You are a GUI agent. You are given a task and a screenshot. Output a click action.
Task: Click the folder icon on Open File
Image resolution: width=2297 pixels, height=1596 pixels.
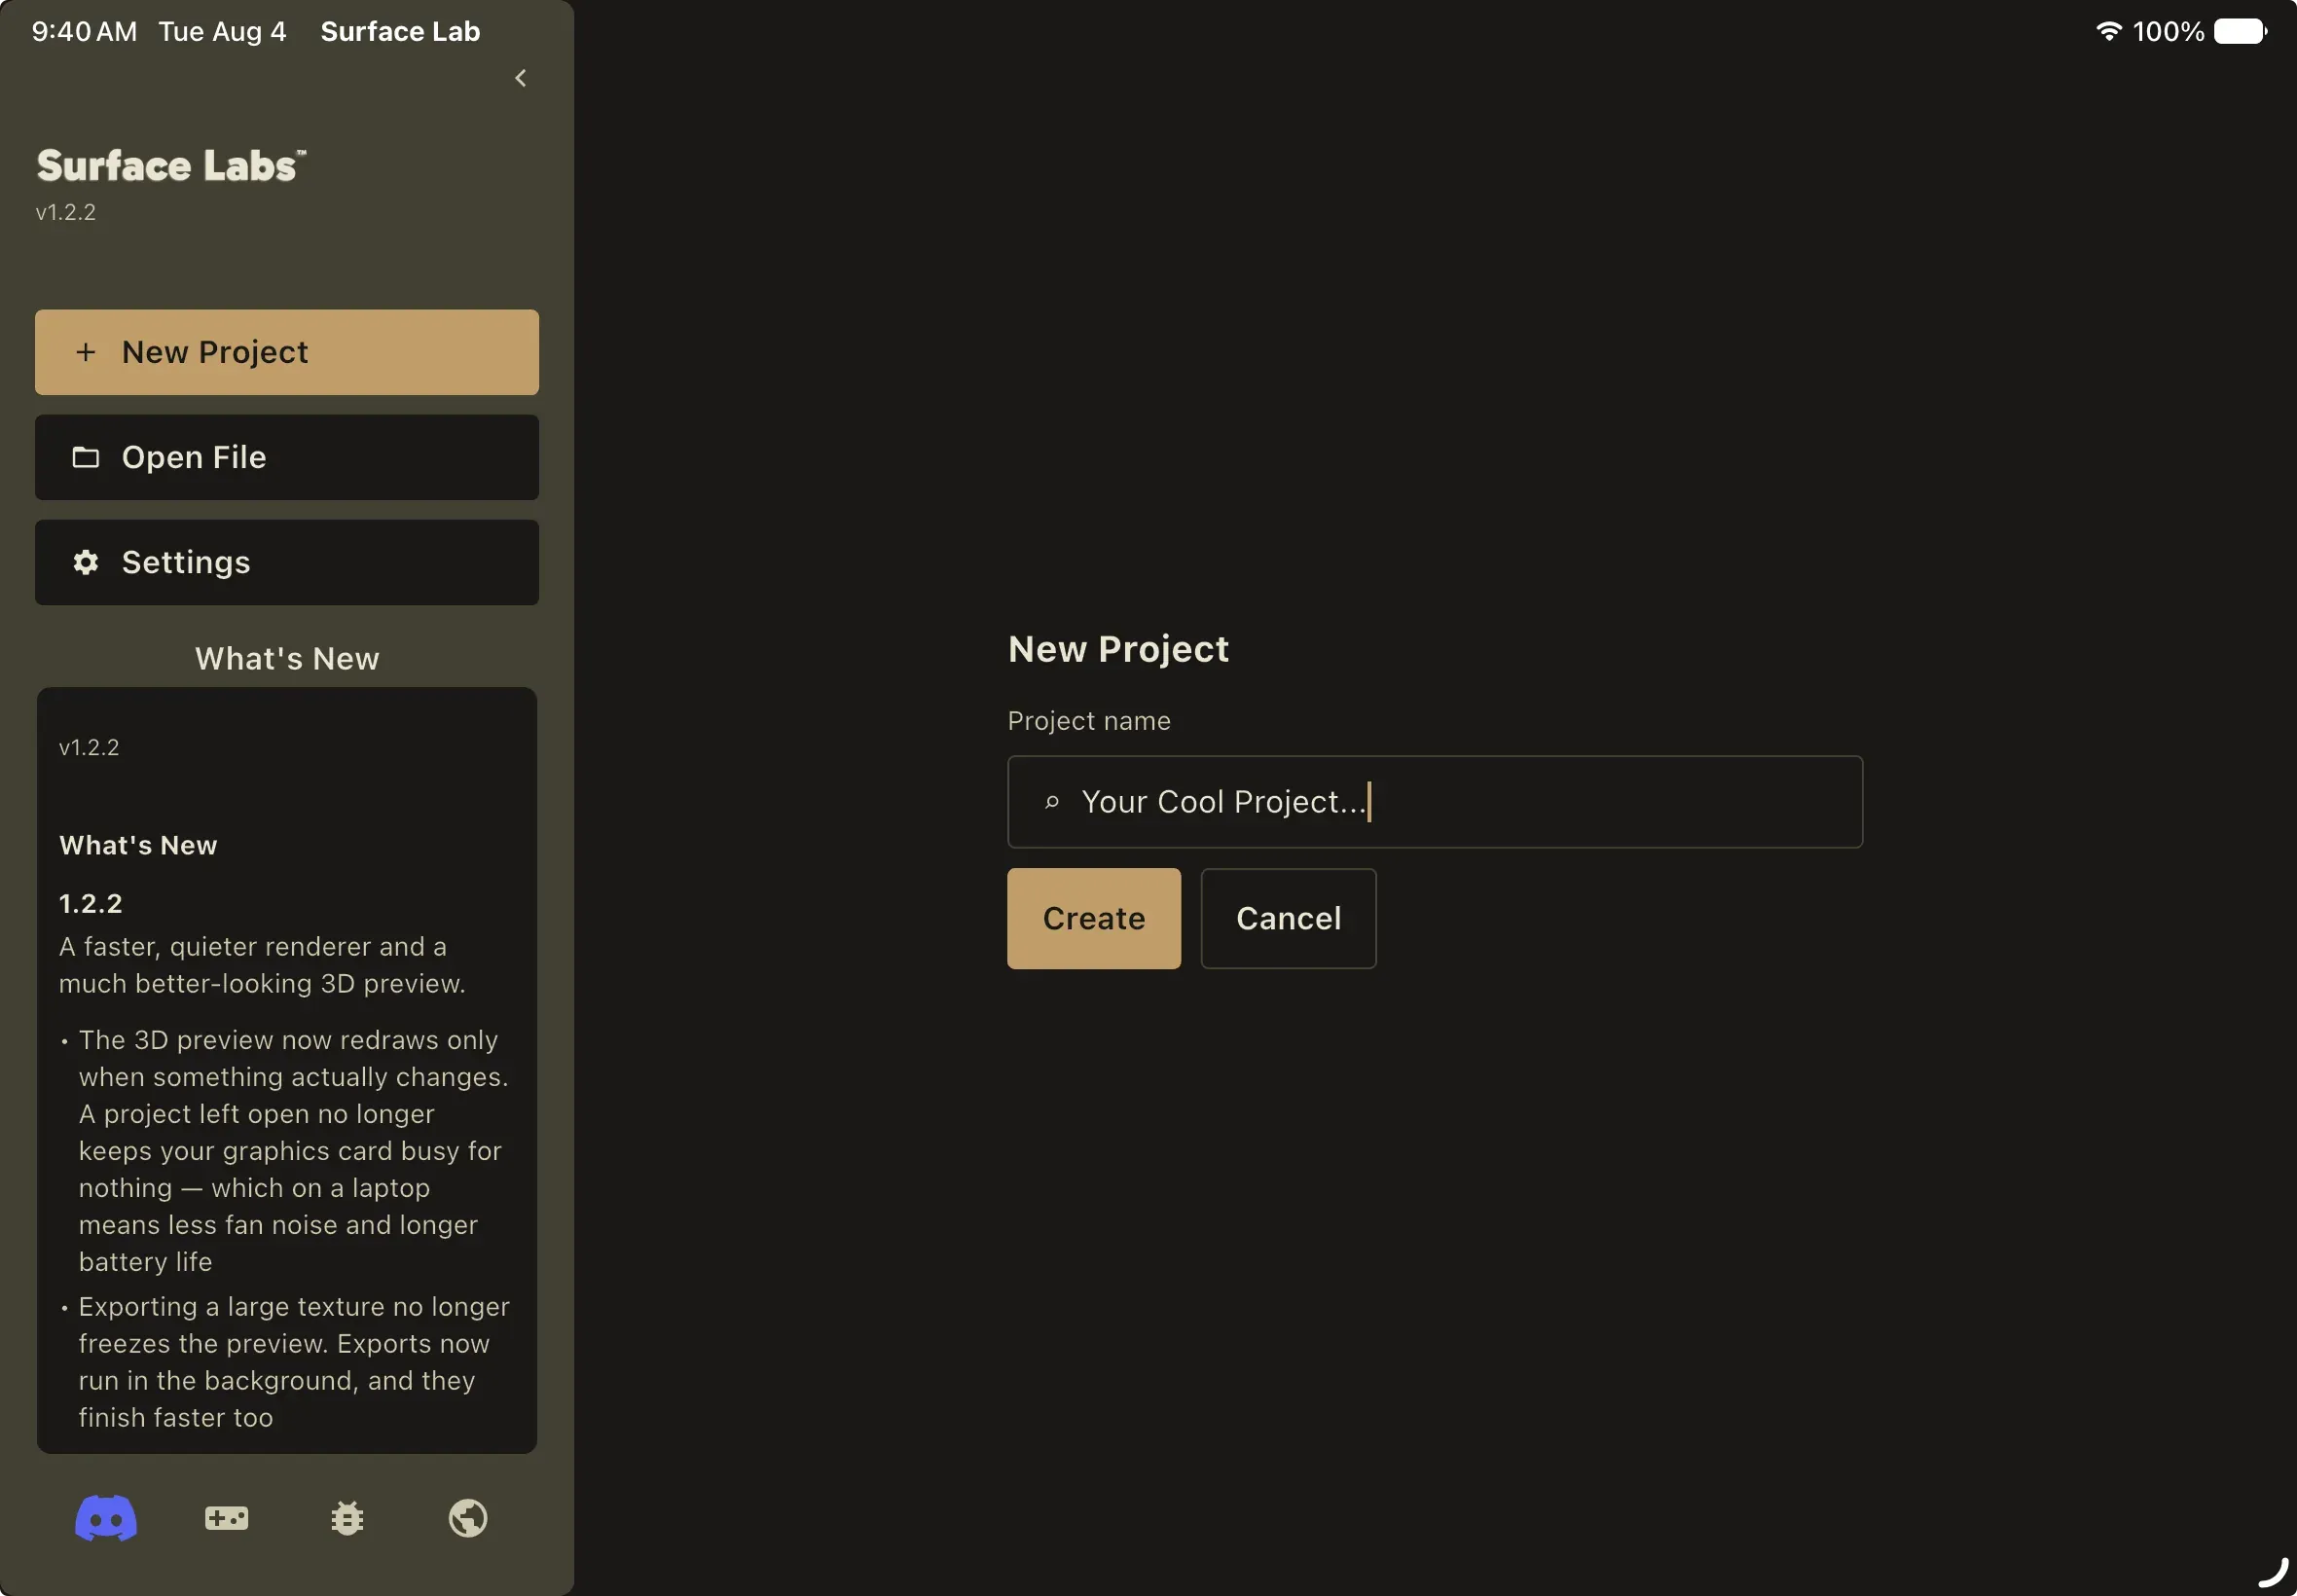pos(86,457)
